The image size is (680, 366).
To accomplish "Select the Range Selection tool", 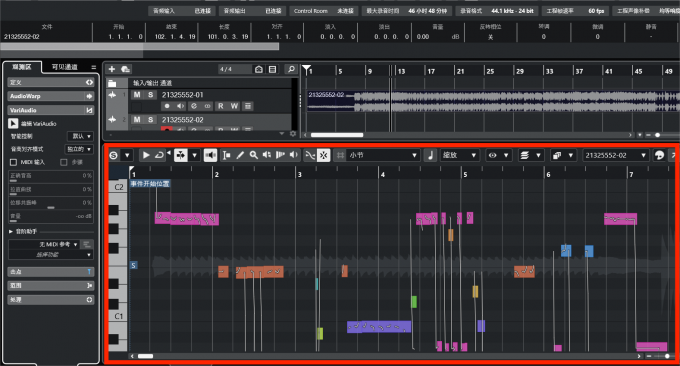I will tap(226, 155).
